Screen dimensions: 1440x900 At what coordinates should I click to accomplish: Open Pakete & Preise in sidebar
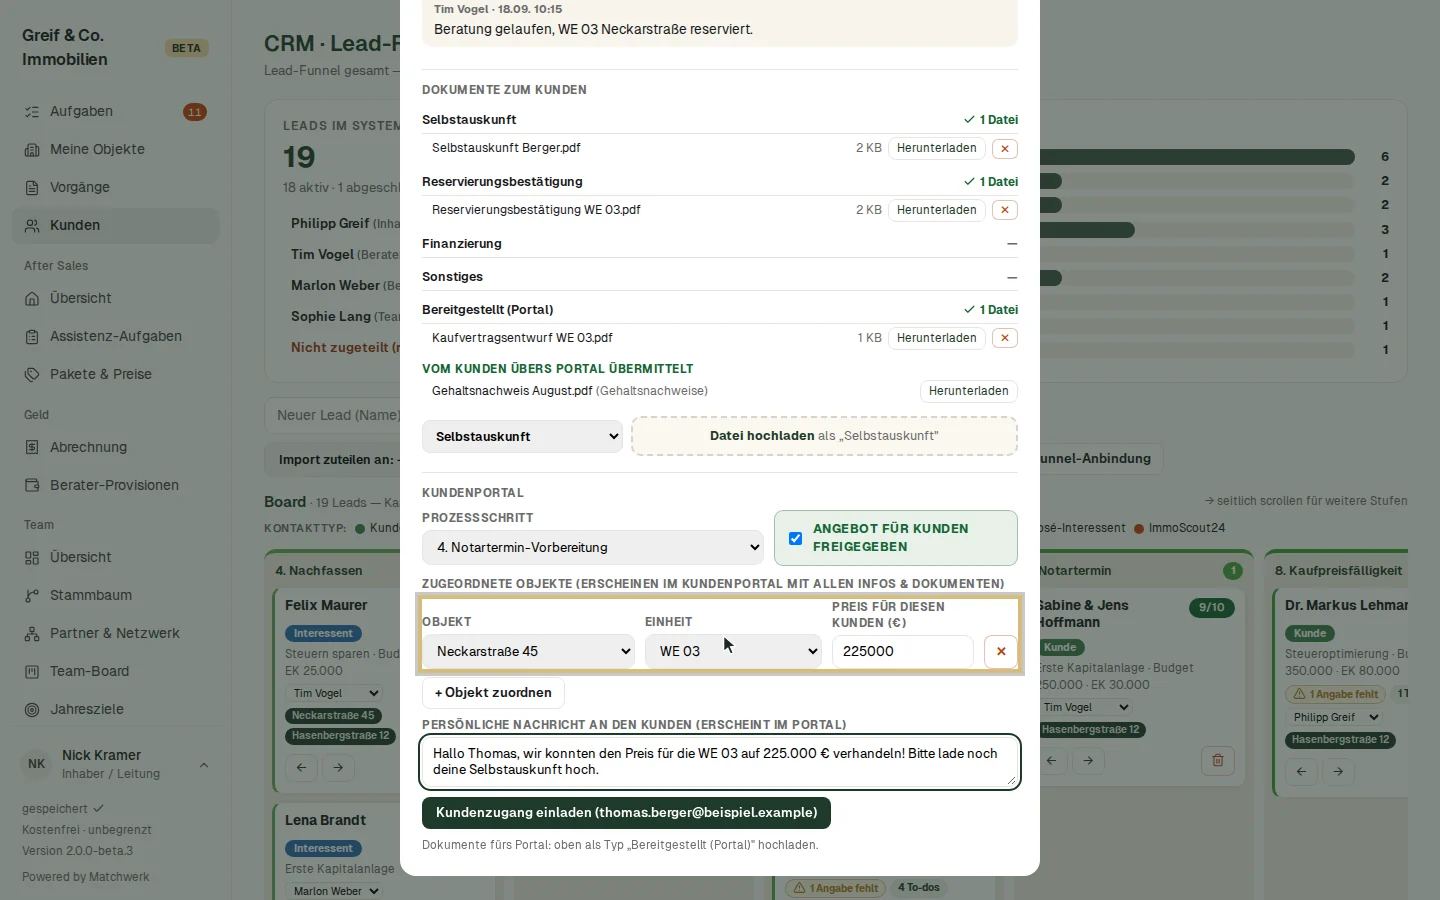[x=115, y=375]
